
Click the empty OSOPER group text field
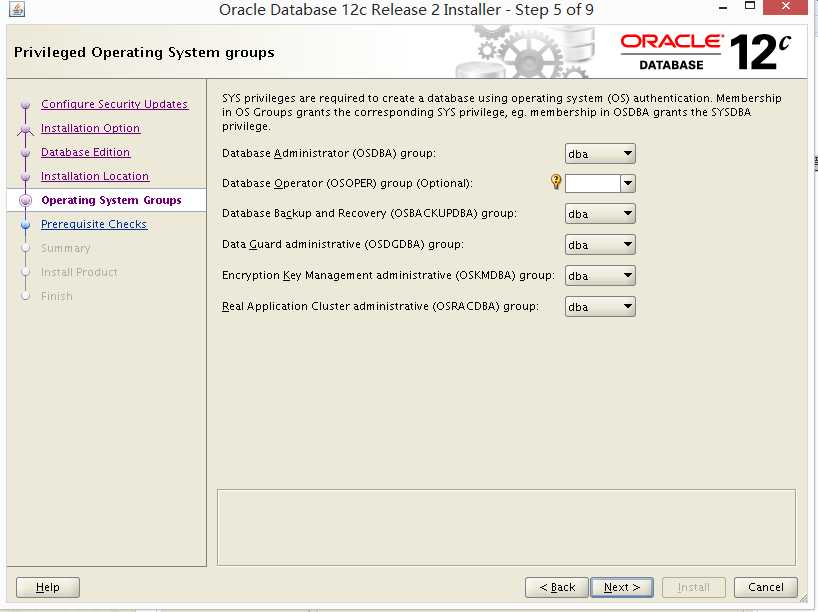pyautogui.click(x=593, y=183)
